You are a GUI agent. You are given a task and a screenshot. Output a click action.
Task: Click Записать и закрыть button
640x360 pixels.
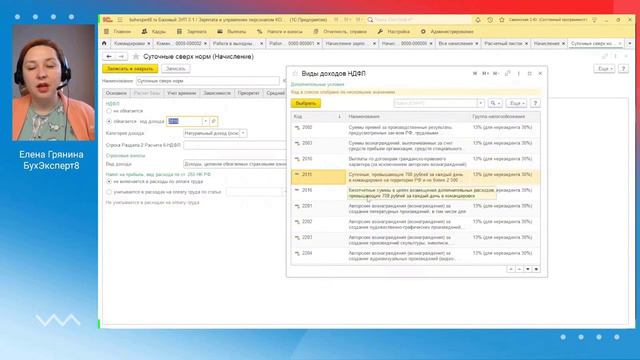(130, 69)
